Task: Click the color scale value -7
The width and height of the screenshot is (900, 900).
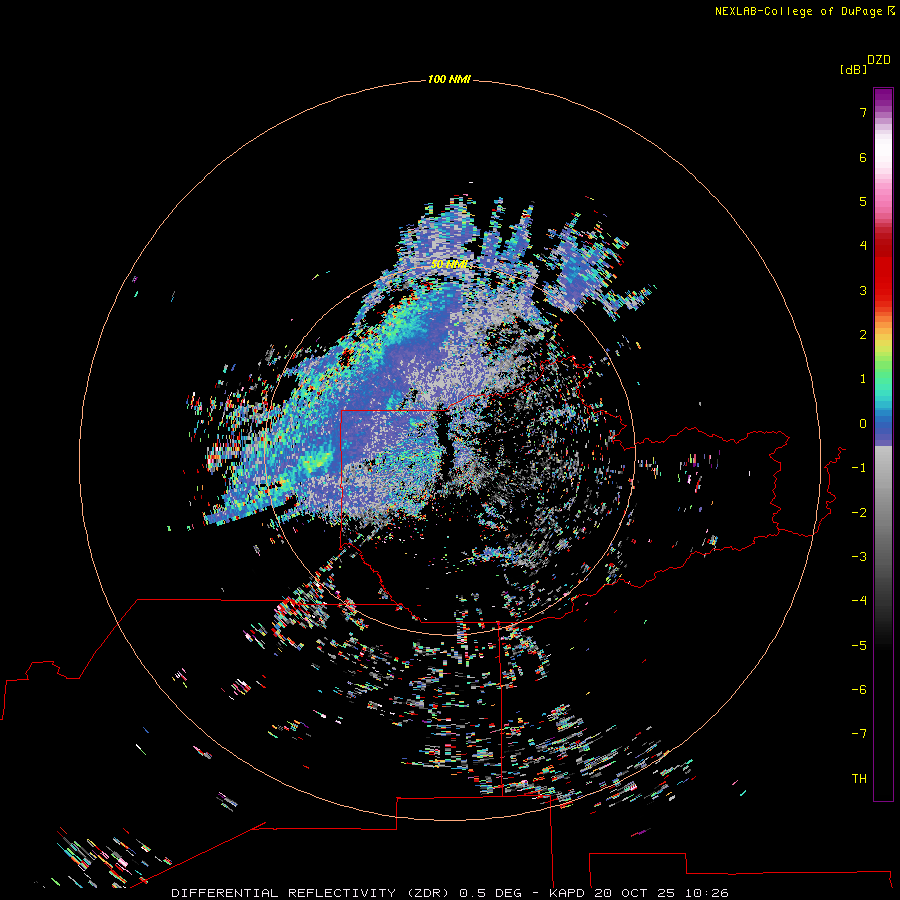Action: pyautogui.click(x=859, y=734)
